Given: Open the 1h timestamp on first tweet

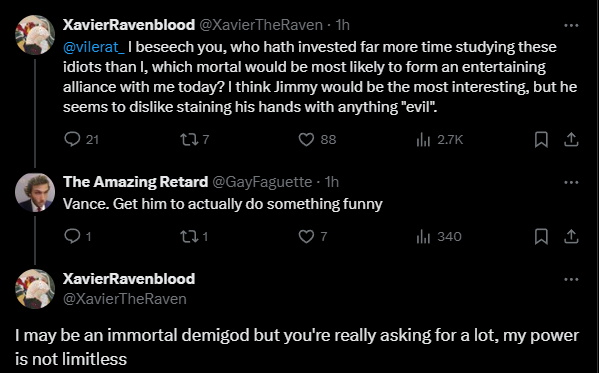Looking at the screenshot, I should (x=342, y=25).
